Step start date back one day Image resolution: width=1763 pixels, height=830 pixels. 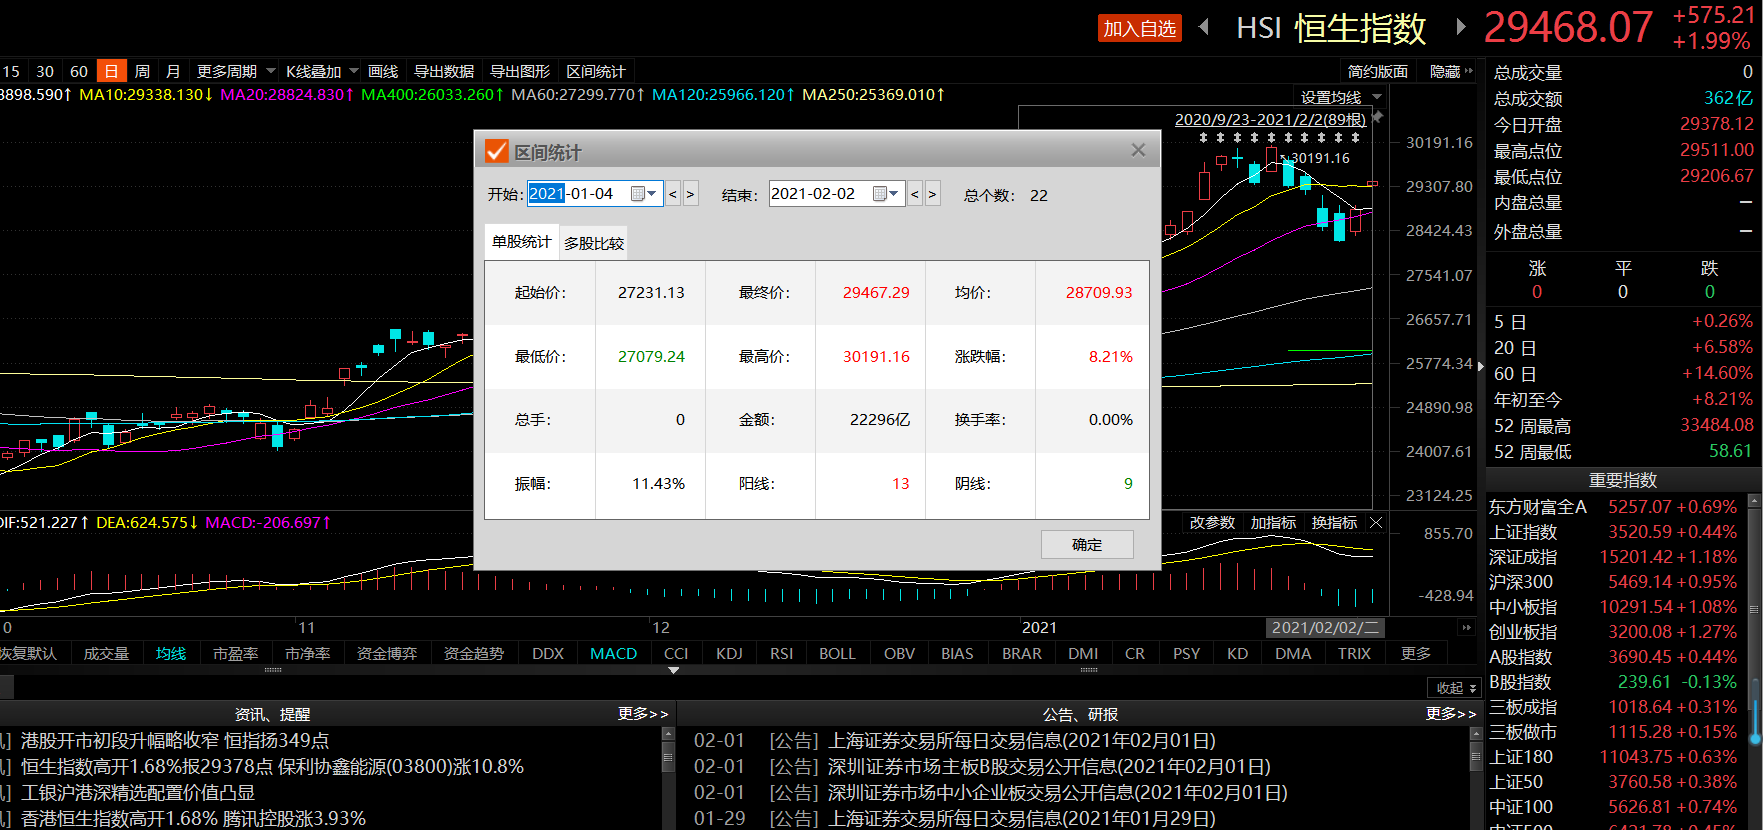tap(673, 194)
